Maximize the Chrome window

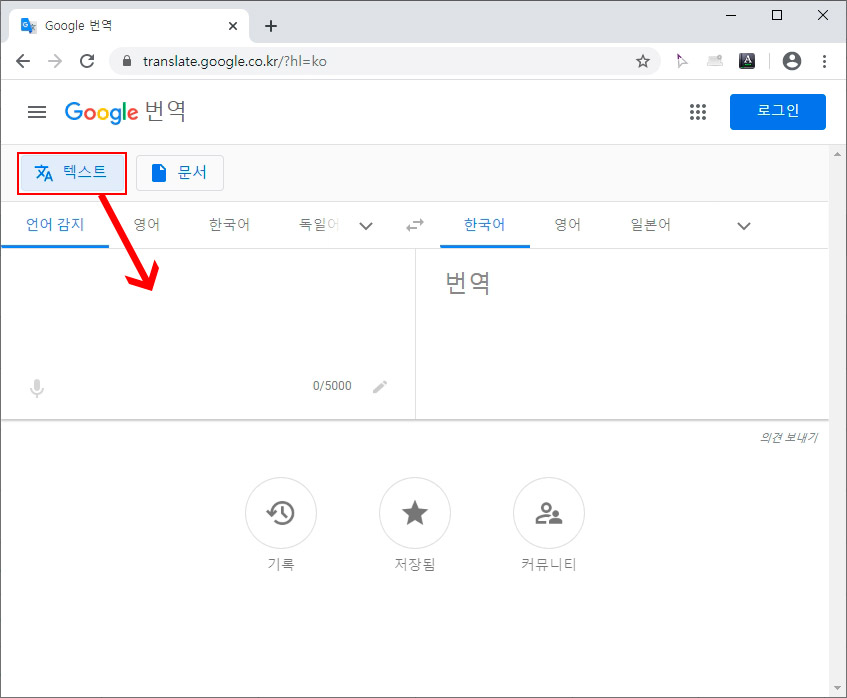click(x=777, y=15)
